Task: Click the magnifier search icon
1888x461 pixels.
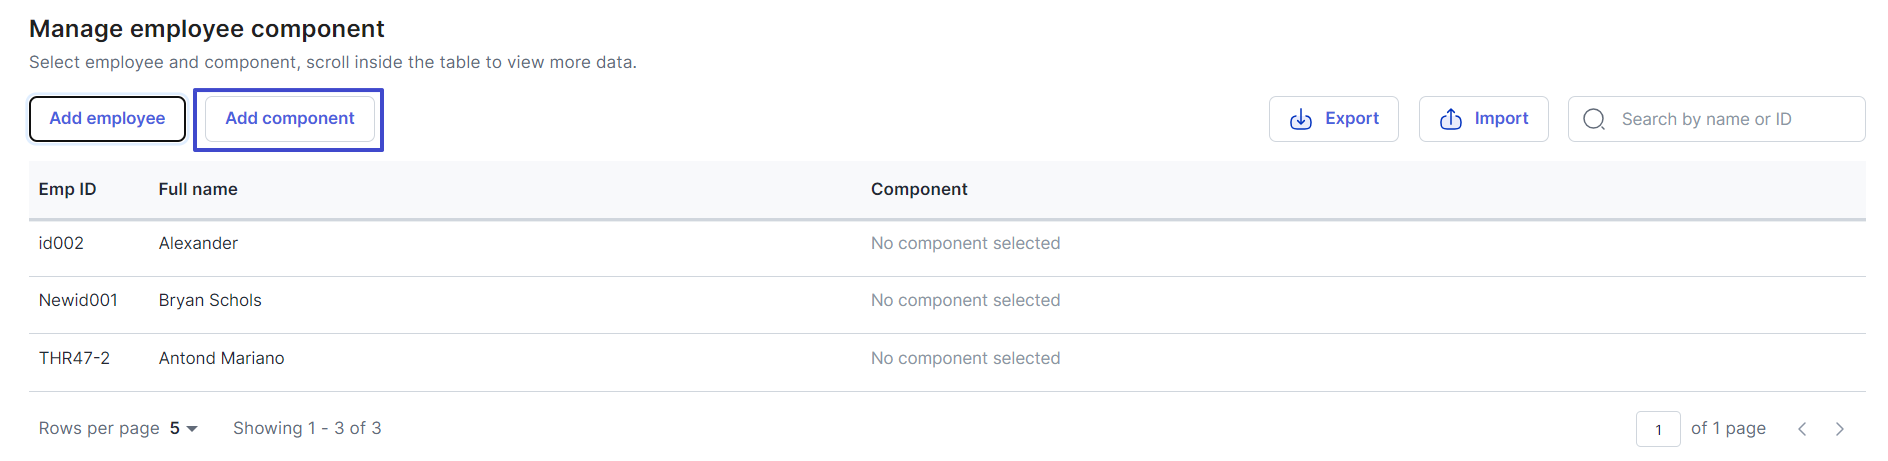Action: (1594, 119)
